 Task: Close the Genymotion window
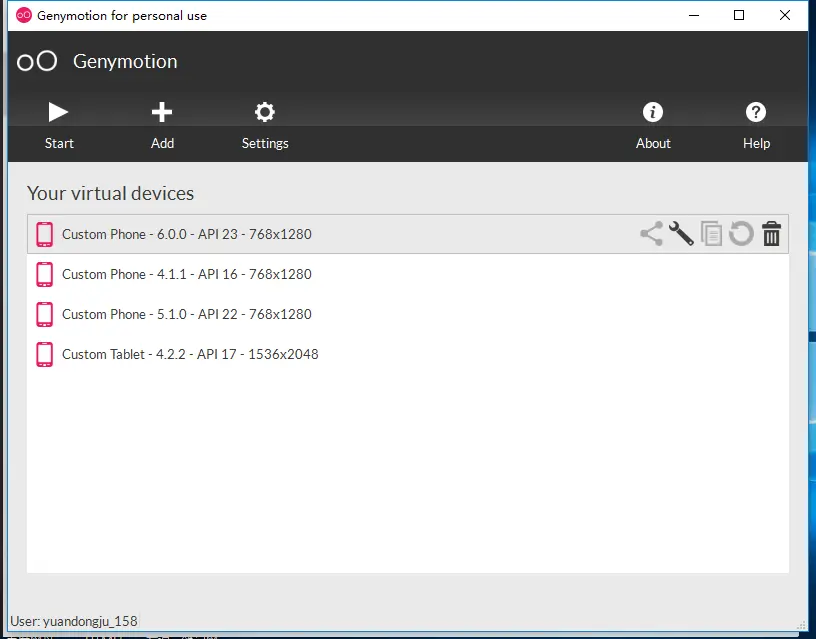pos(785,15)
